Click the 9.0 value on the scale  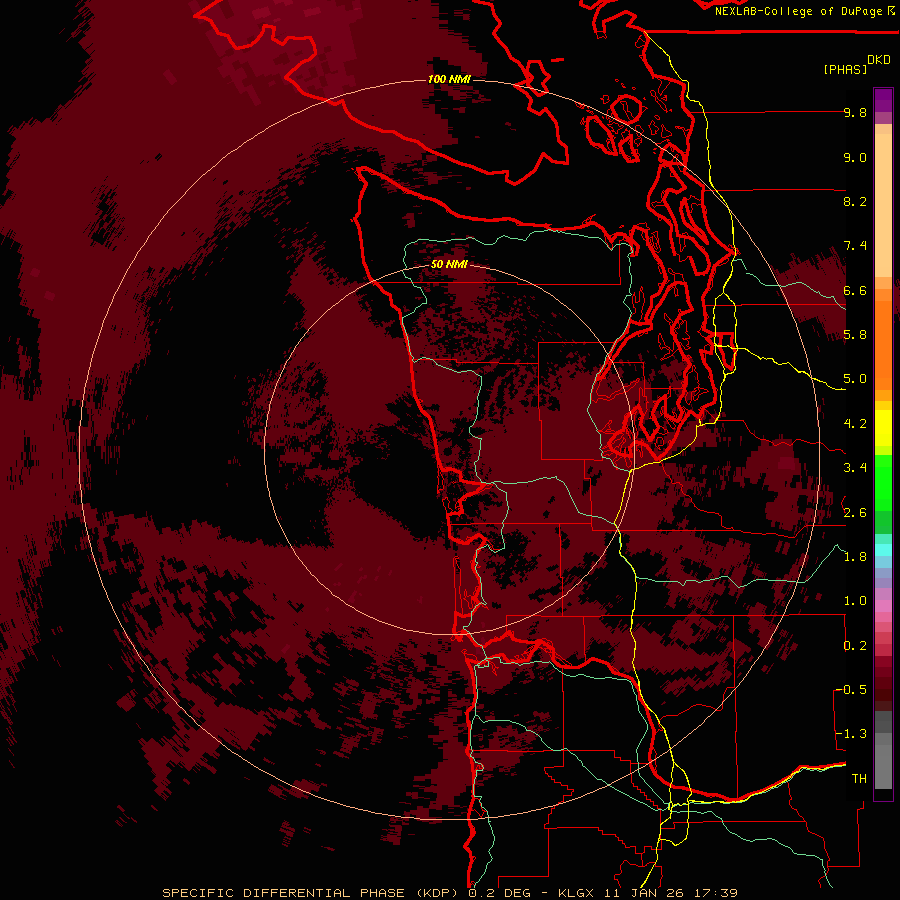(x=855, y=158)
